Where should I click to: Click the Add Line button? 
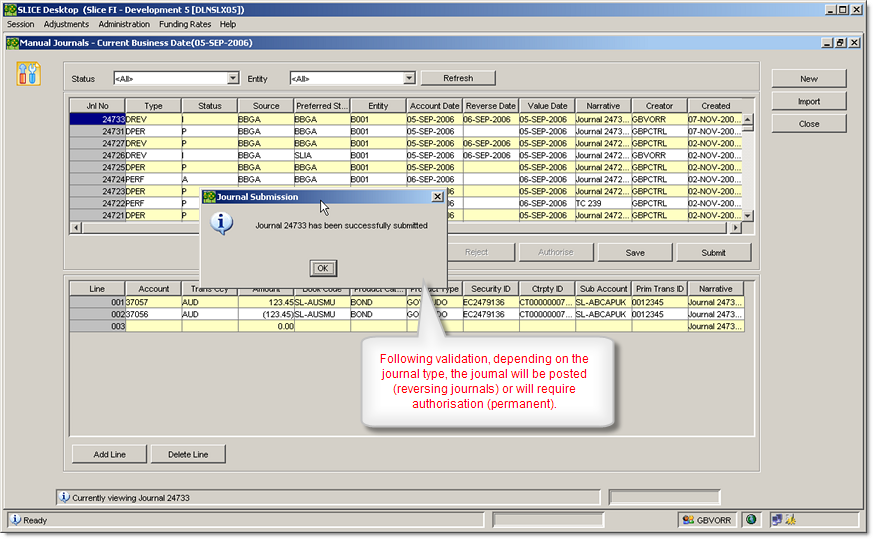(x=110, y=455)
